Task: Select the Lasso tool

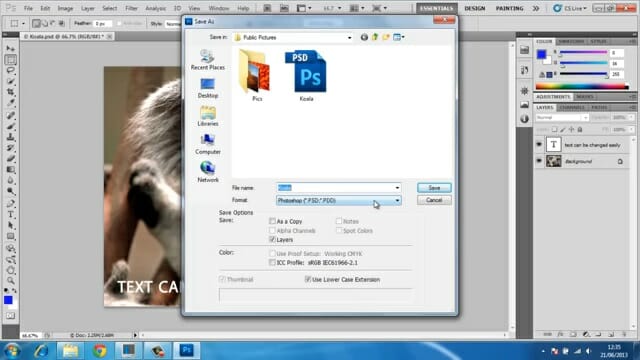Action: pos(10,71)
